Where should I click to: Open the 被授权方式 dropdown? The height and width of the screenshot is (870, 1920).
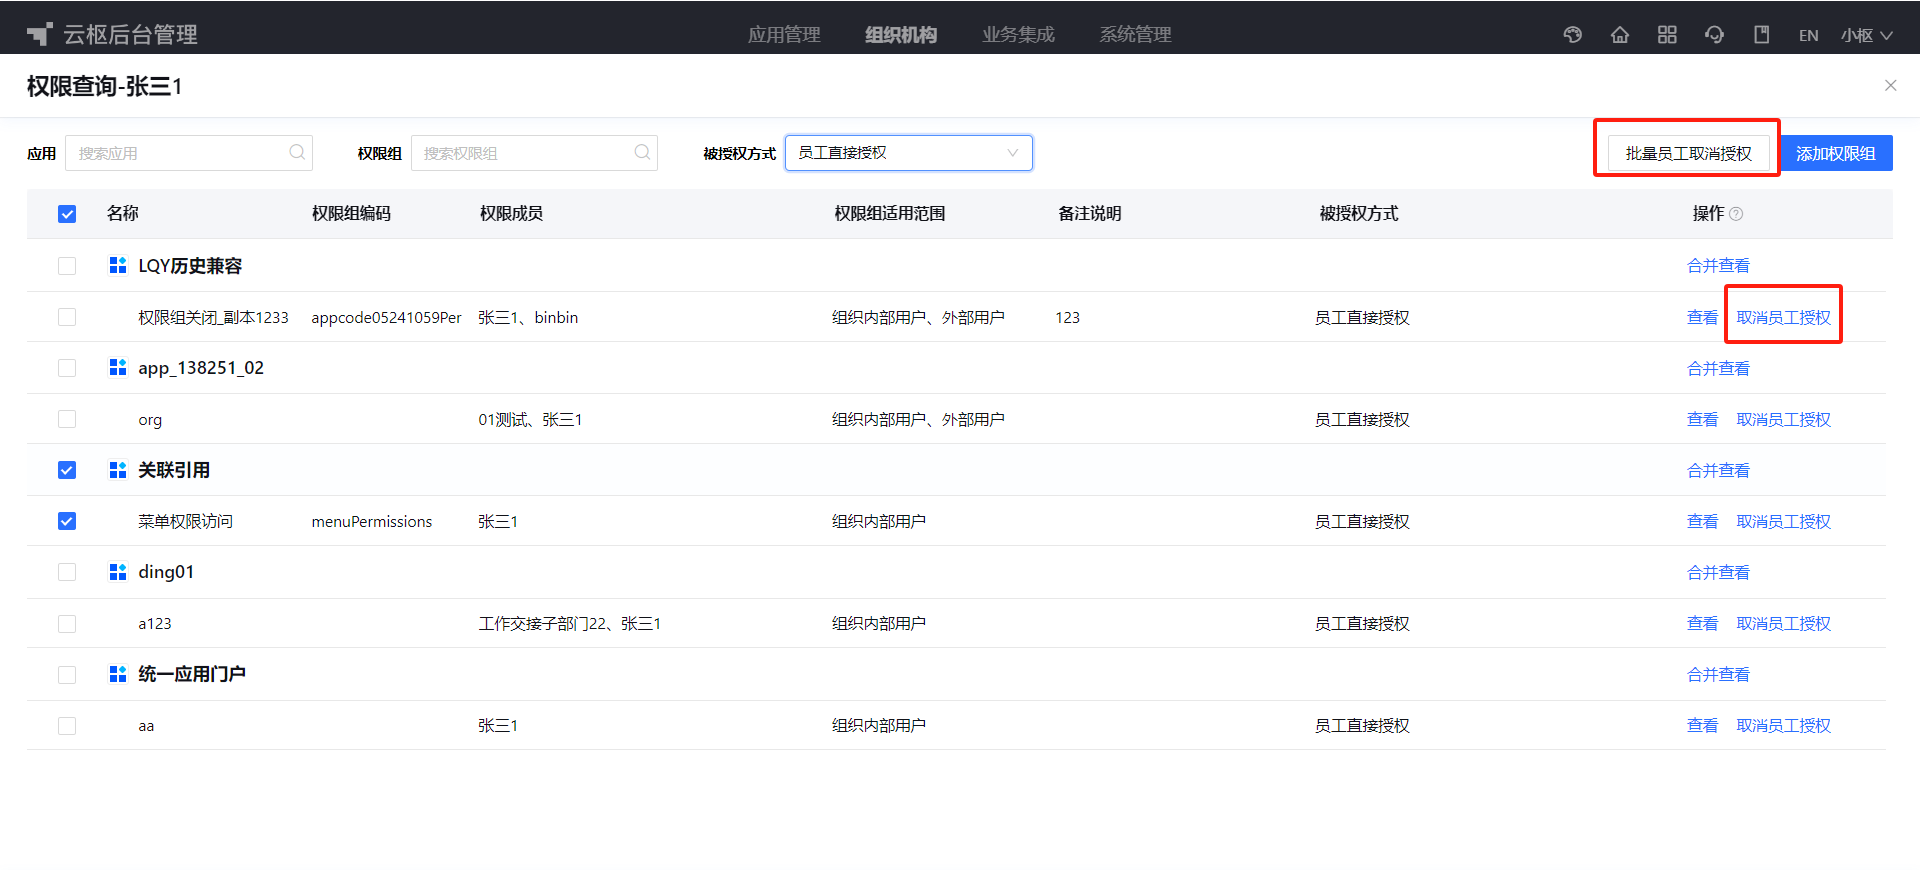coord(908,153)
